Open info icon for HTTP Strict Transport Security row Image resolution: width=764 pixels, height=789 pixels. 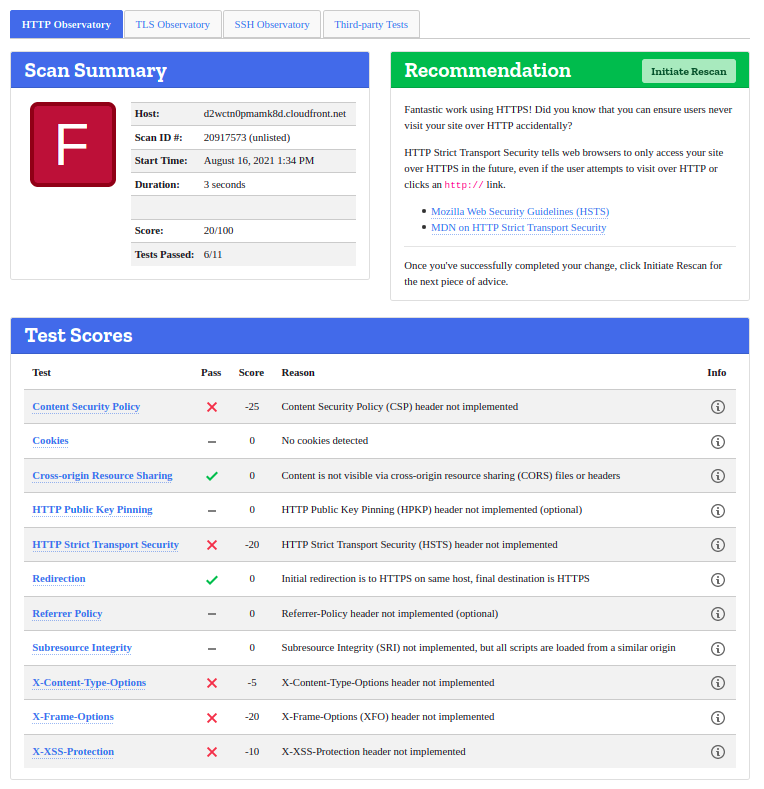[x=717, y=545]
